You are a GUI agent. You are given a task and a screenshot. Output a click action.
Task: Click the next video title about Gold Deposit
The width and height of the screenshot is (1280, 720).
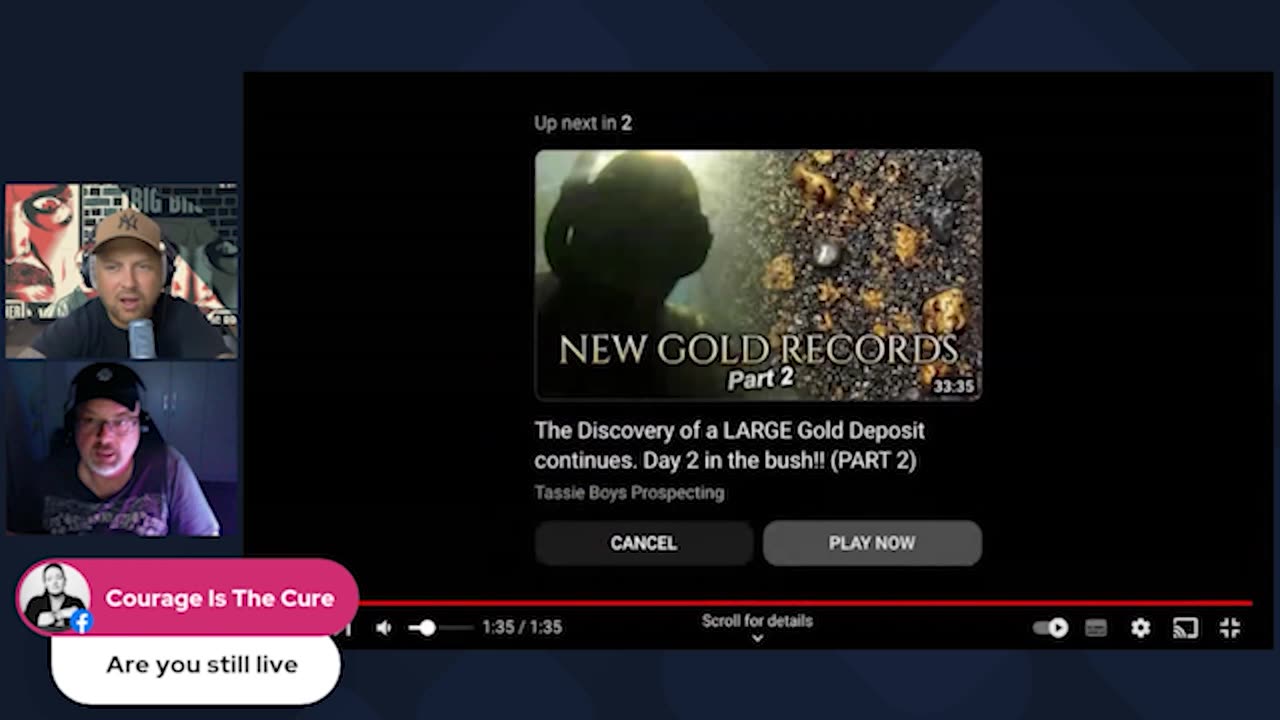tap(730, 445)
